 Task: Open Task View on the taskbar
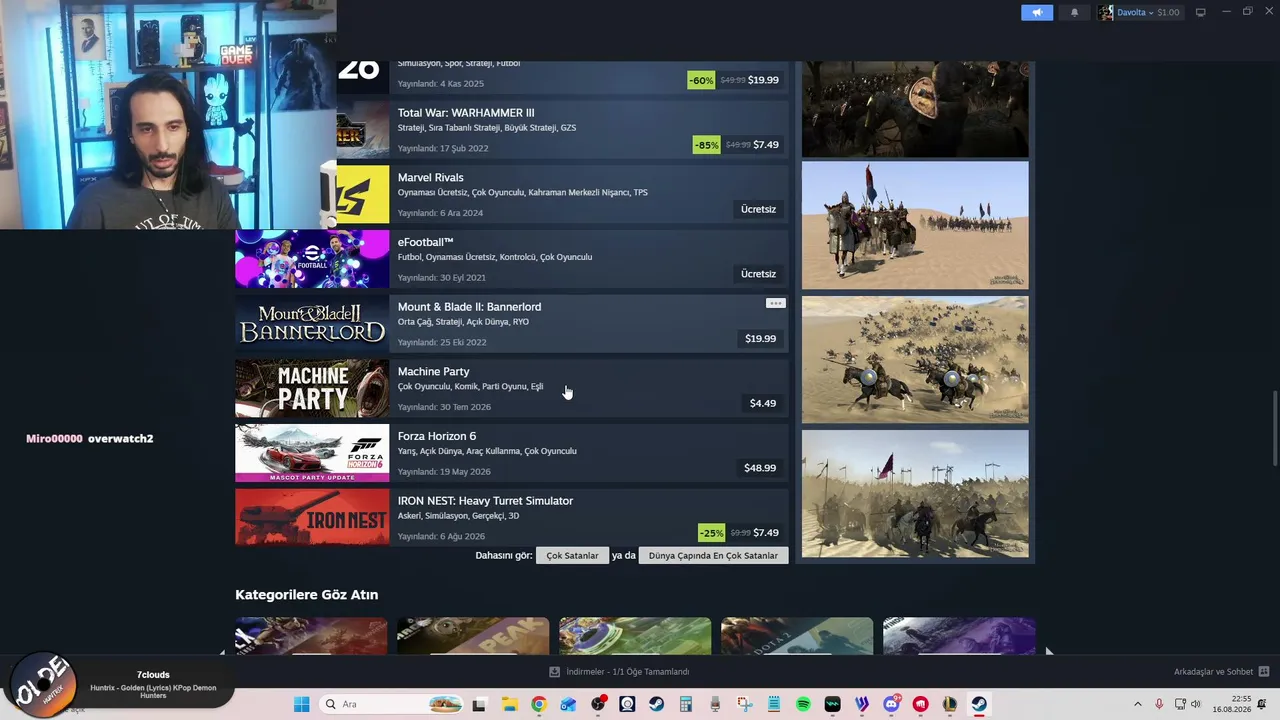[x=479, y=704]
